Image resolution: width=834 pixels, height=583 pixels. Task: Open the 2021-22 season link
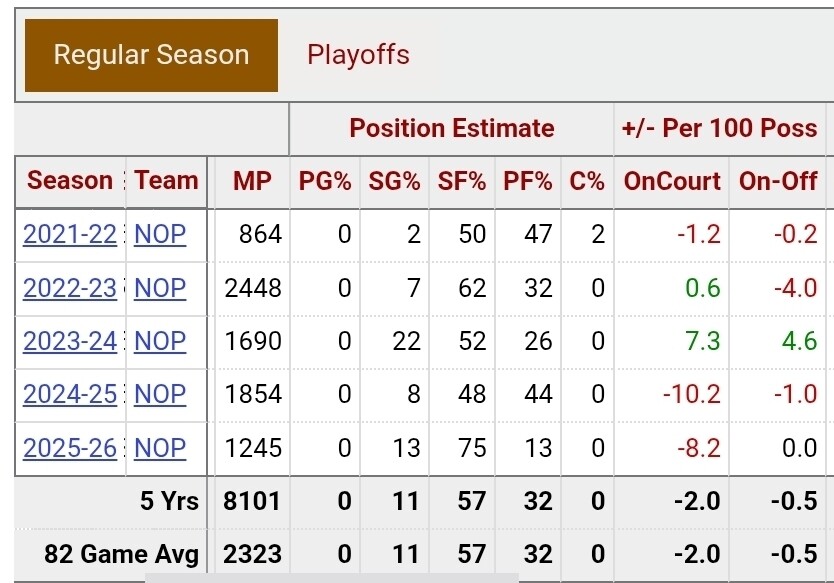coord(70,234)
